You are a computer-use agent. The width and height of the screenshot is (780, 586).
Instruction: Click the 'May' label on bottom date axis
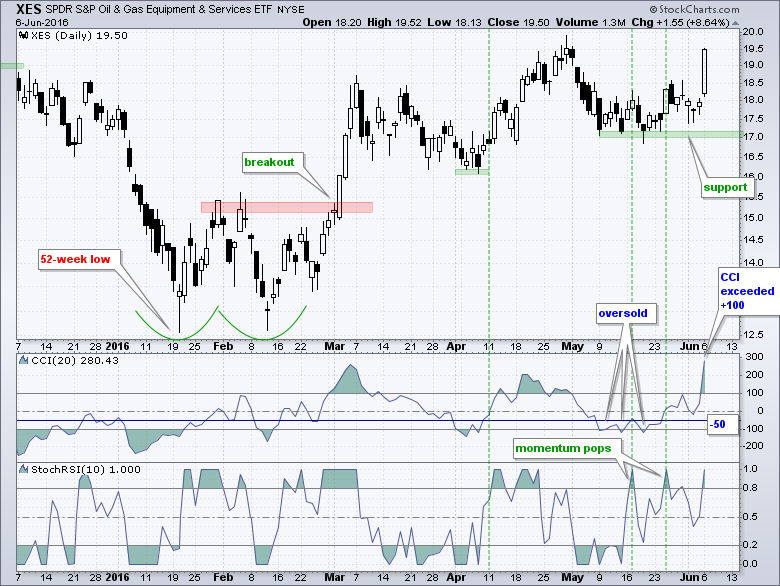pos(572,578)
